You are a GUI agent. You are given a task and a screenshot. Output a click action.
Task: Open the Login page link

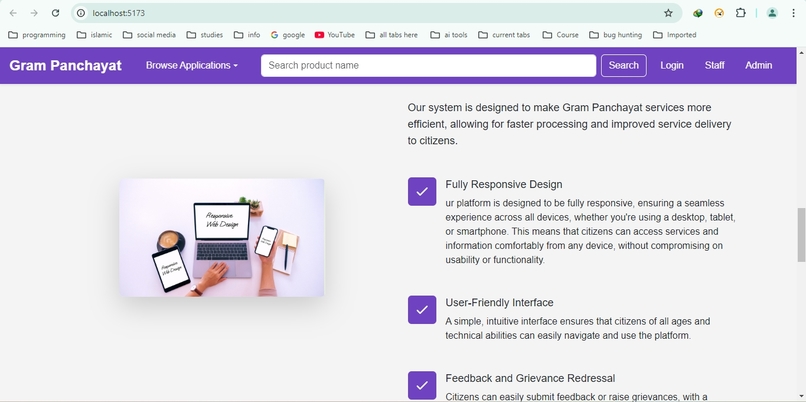click(x=672, y=65)
